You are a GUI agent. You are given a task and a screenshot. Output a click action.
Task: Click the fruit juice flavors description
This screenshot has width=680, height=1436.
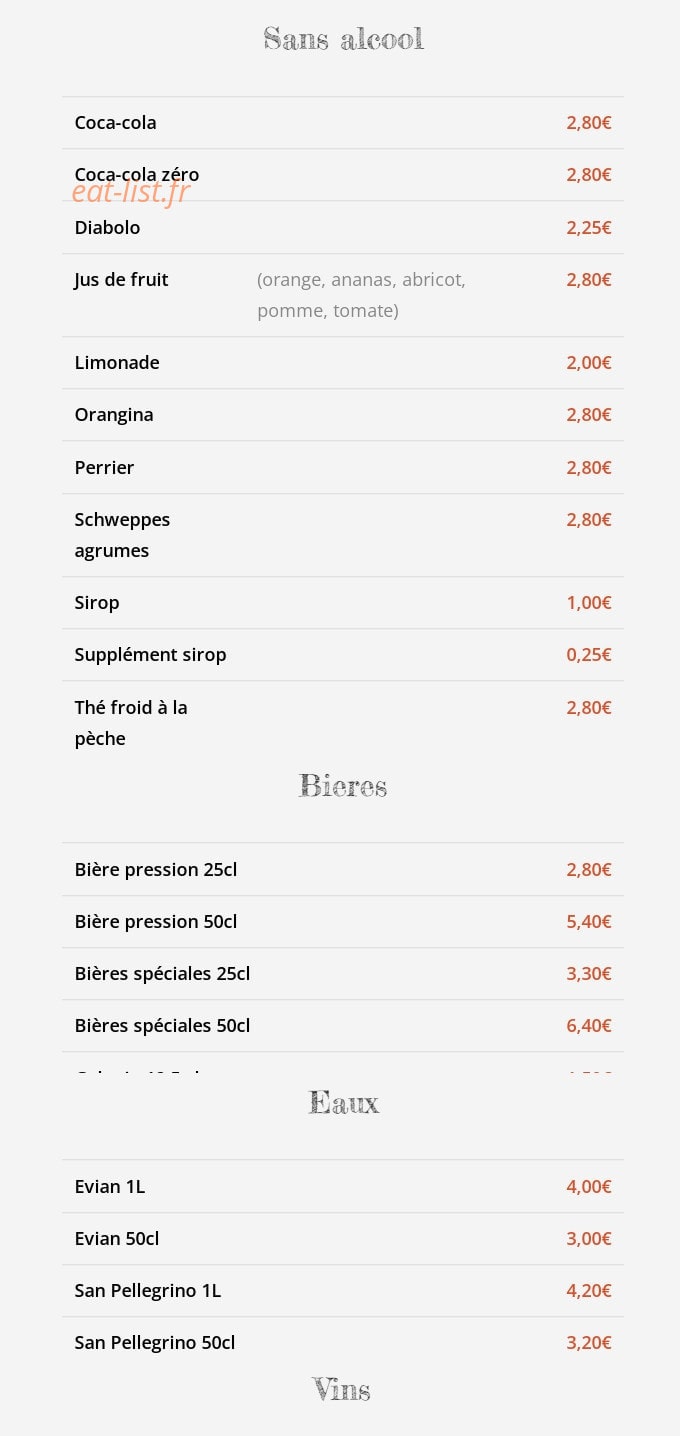tap(361, 295)
